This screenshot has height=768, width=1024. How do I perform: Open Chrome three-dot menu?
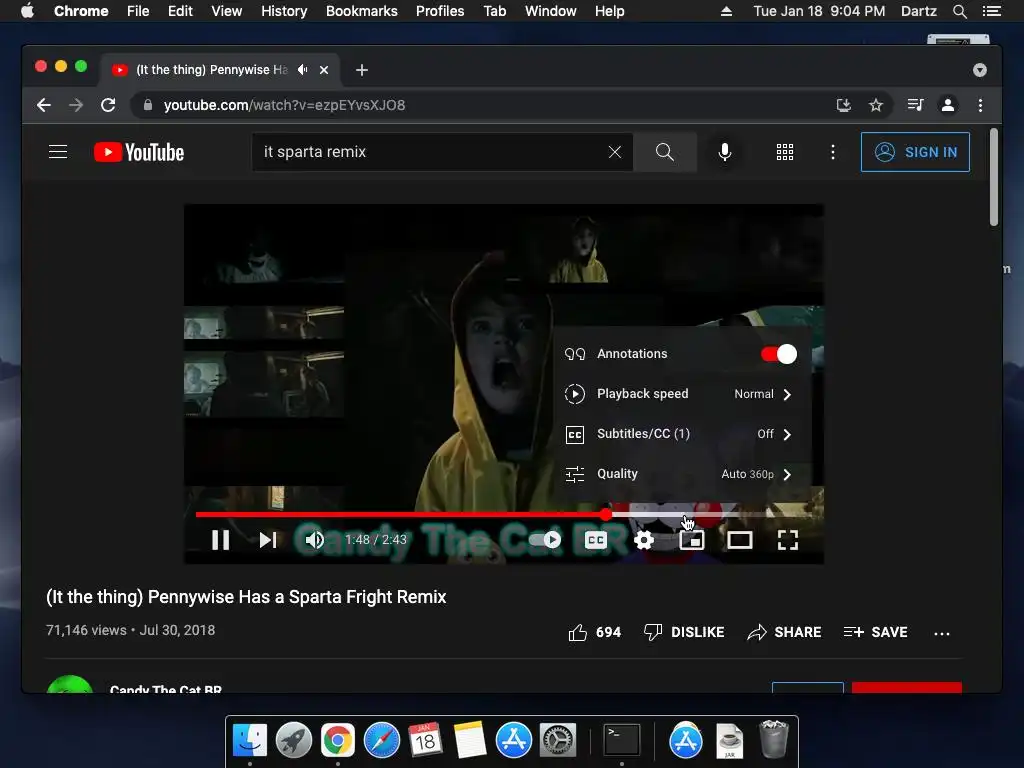pyautogui.click(x=980, y=105)
